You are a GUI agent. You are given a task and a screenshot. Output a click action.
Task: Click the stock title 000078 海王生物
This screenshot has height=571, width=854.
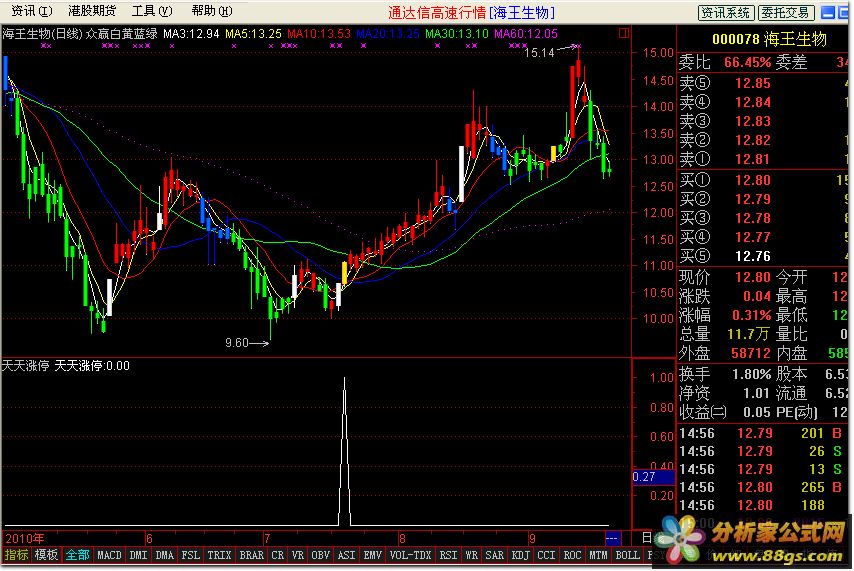(769, 39)
